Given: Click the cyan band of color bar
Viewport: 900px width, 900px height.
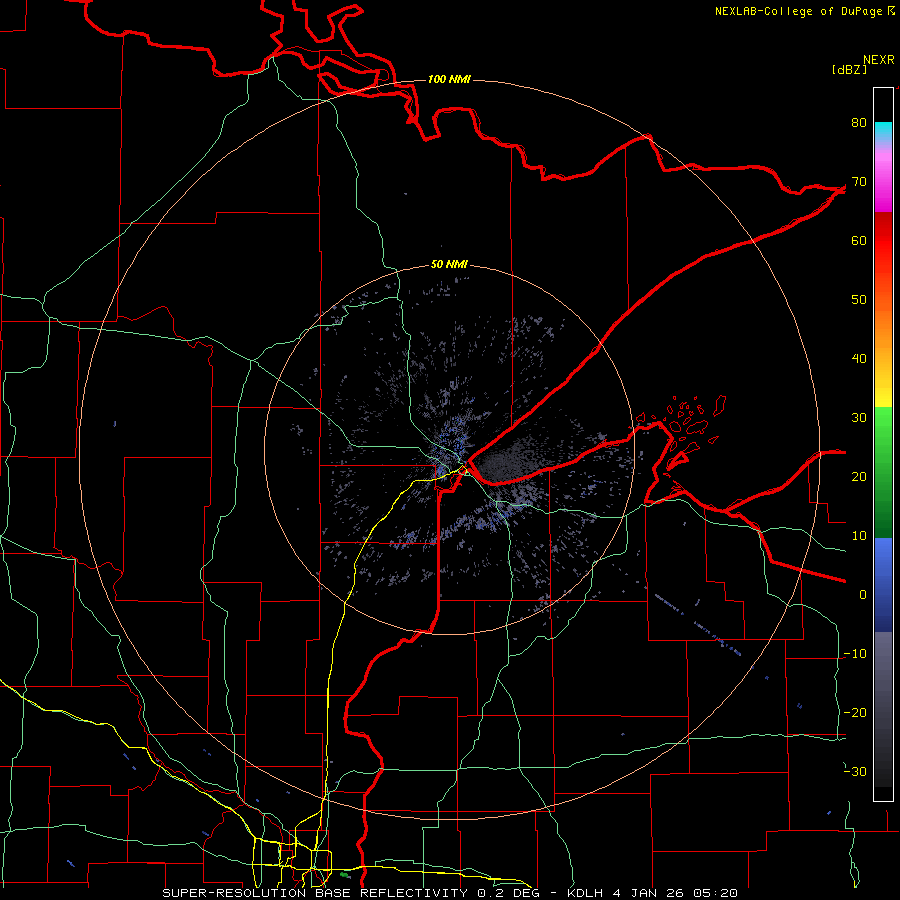Looking at the screenshot, I should [x=883, y=131].
